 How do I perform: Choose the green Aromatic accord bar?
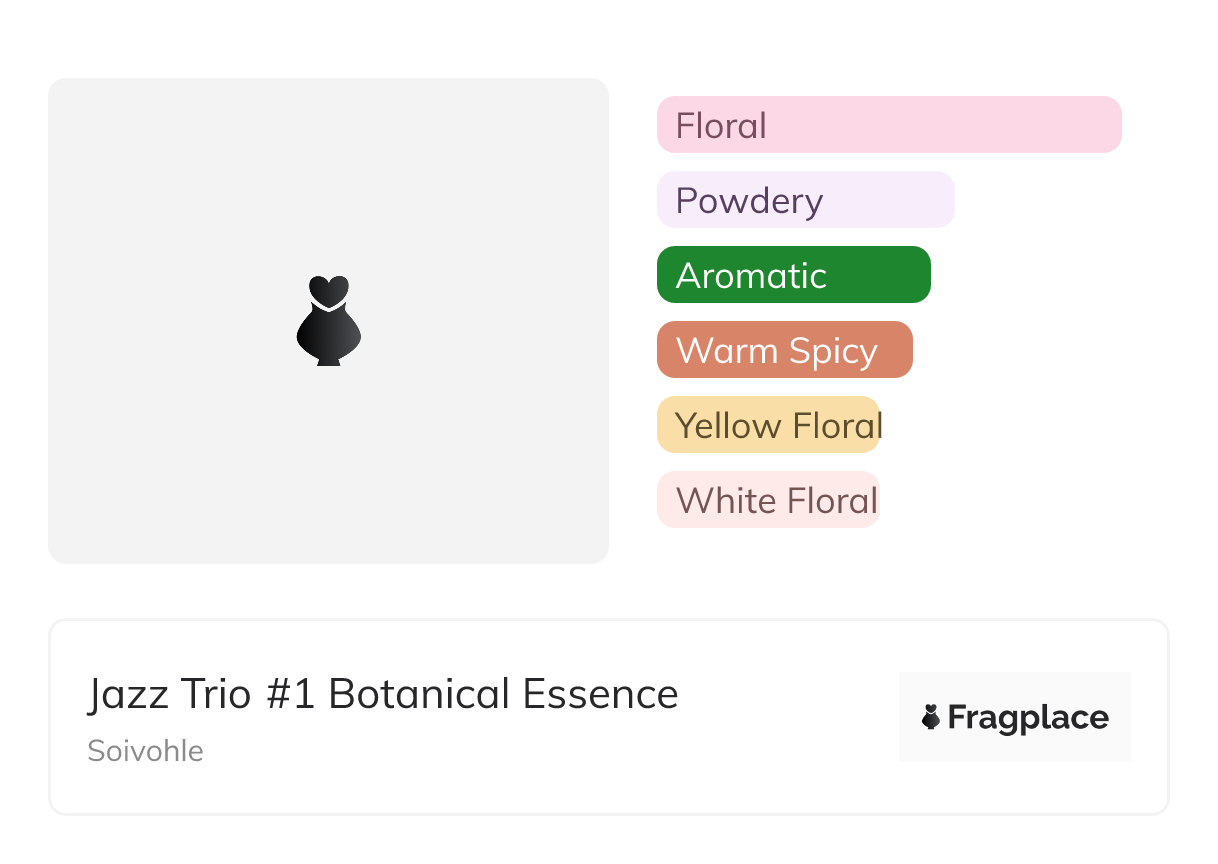click(x=793, y=275)
